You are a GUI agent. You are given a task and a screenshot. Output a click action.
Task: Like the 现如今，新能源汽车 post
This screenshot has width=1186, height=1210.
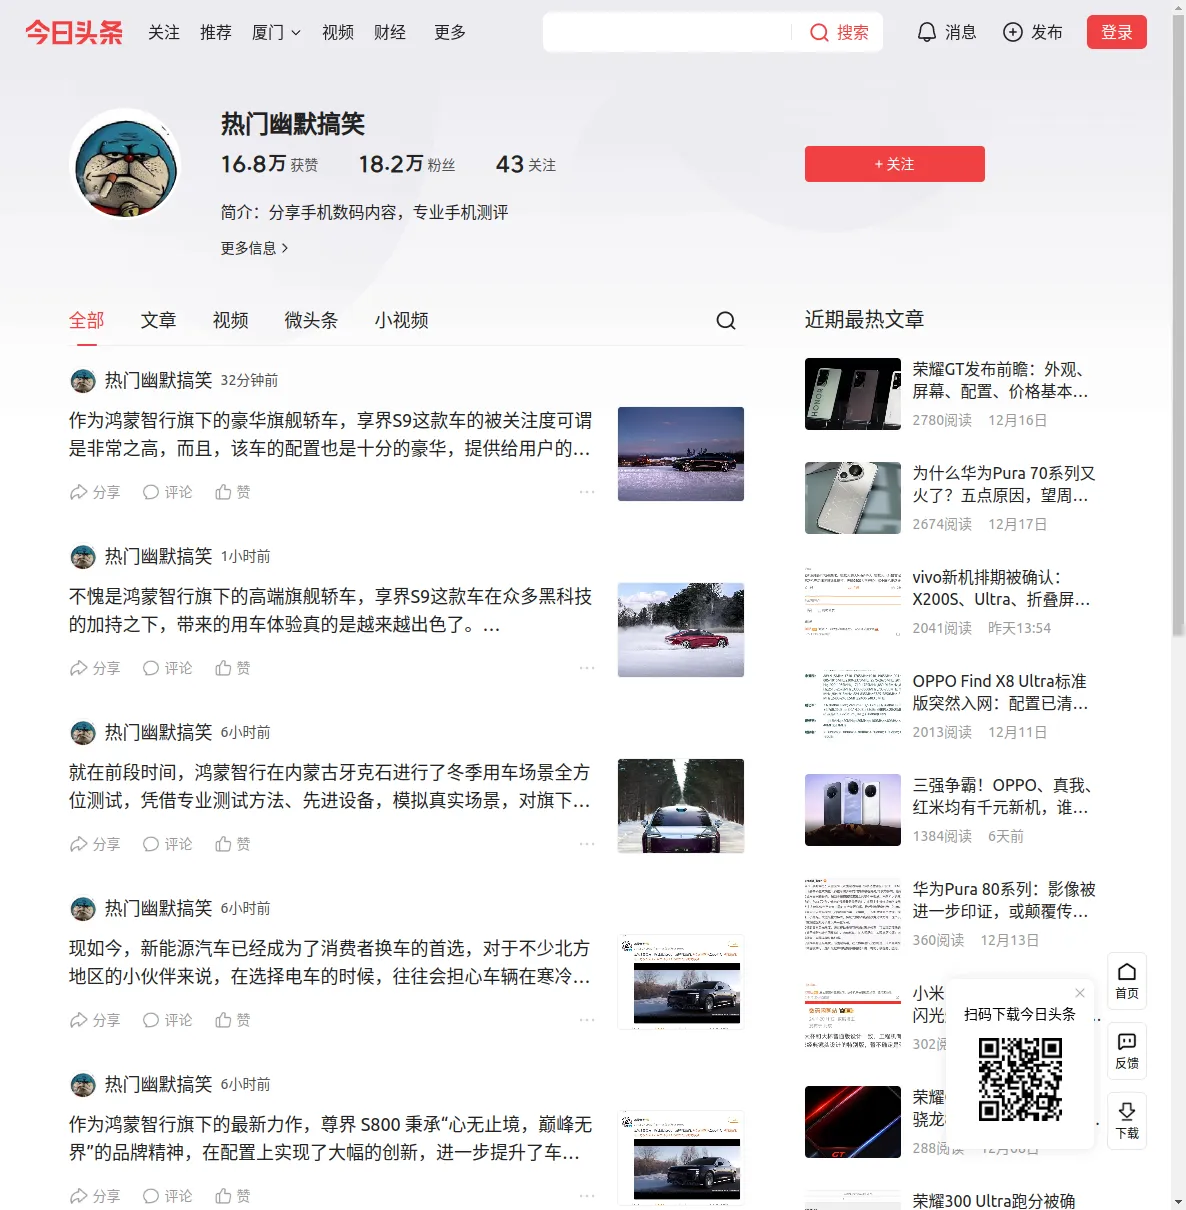(x=233, y=1020)
